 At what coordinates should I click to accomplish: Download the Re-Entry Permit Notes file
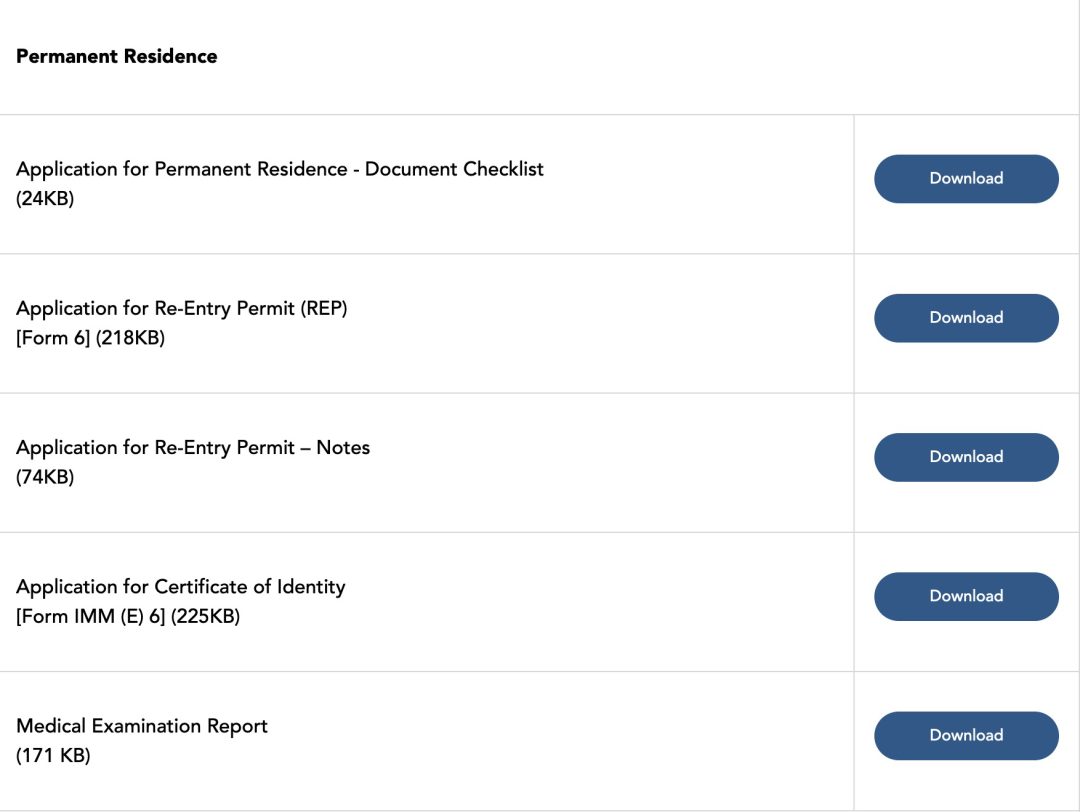(966, 457)
